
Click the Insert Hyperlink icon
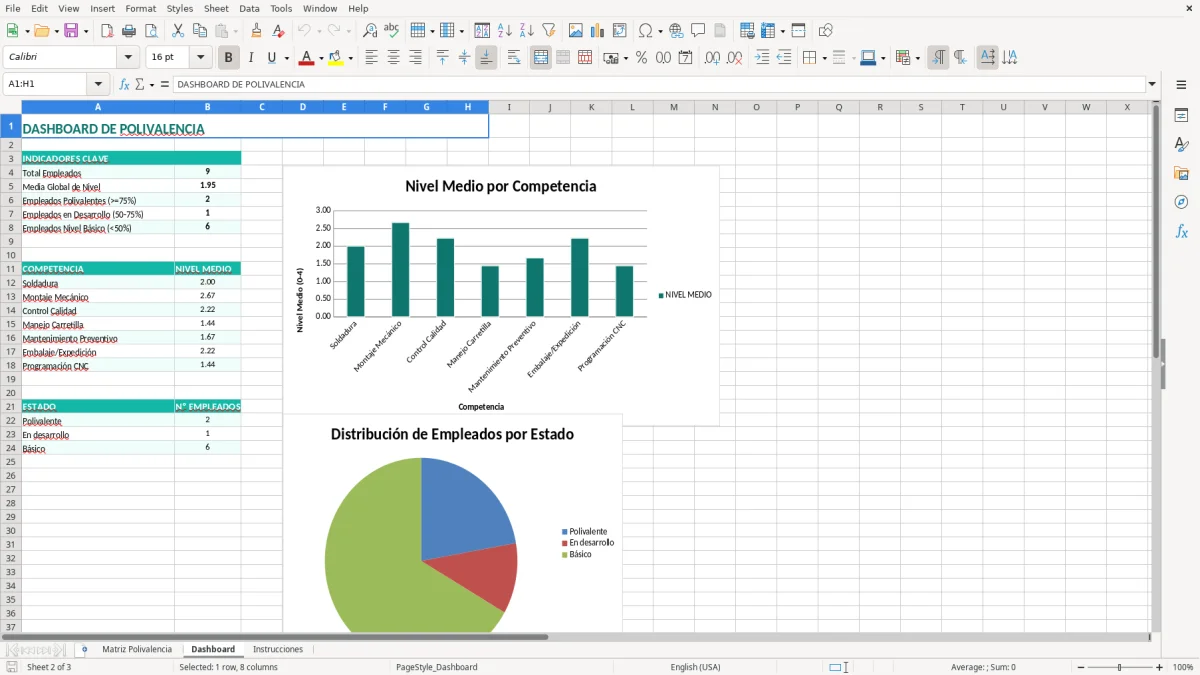pos(676,31)
